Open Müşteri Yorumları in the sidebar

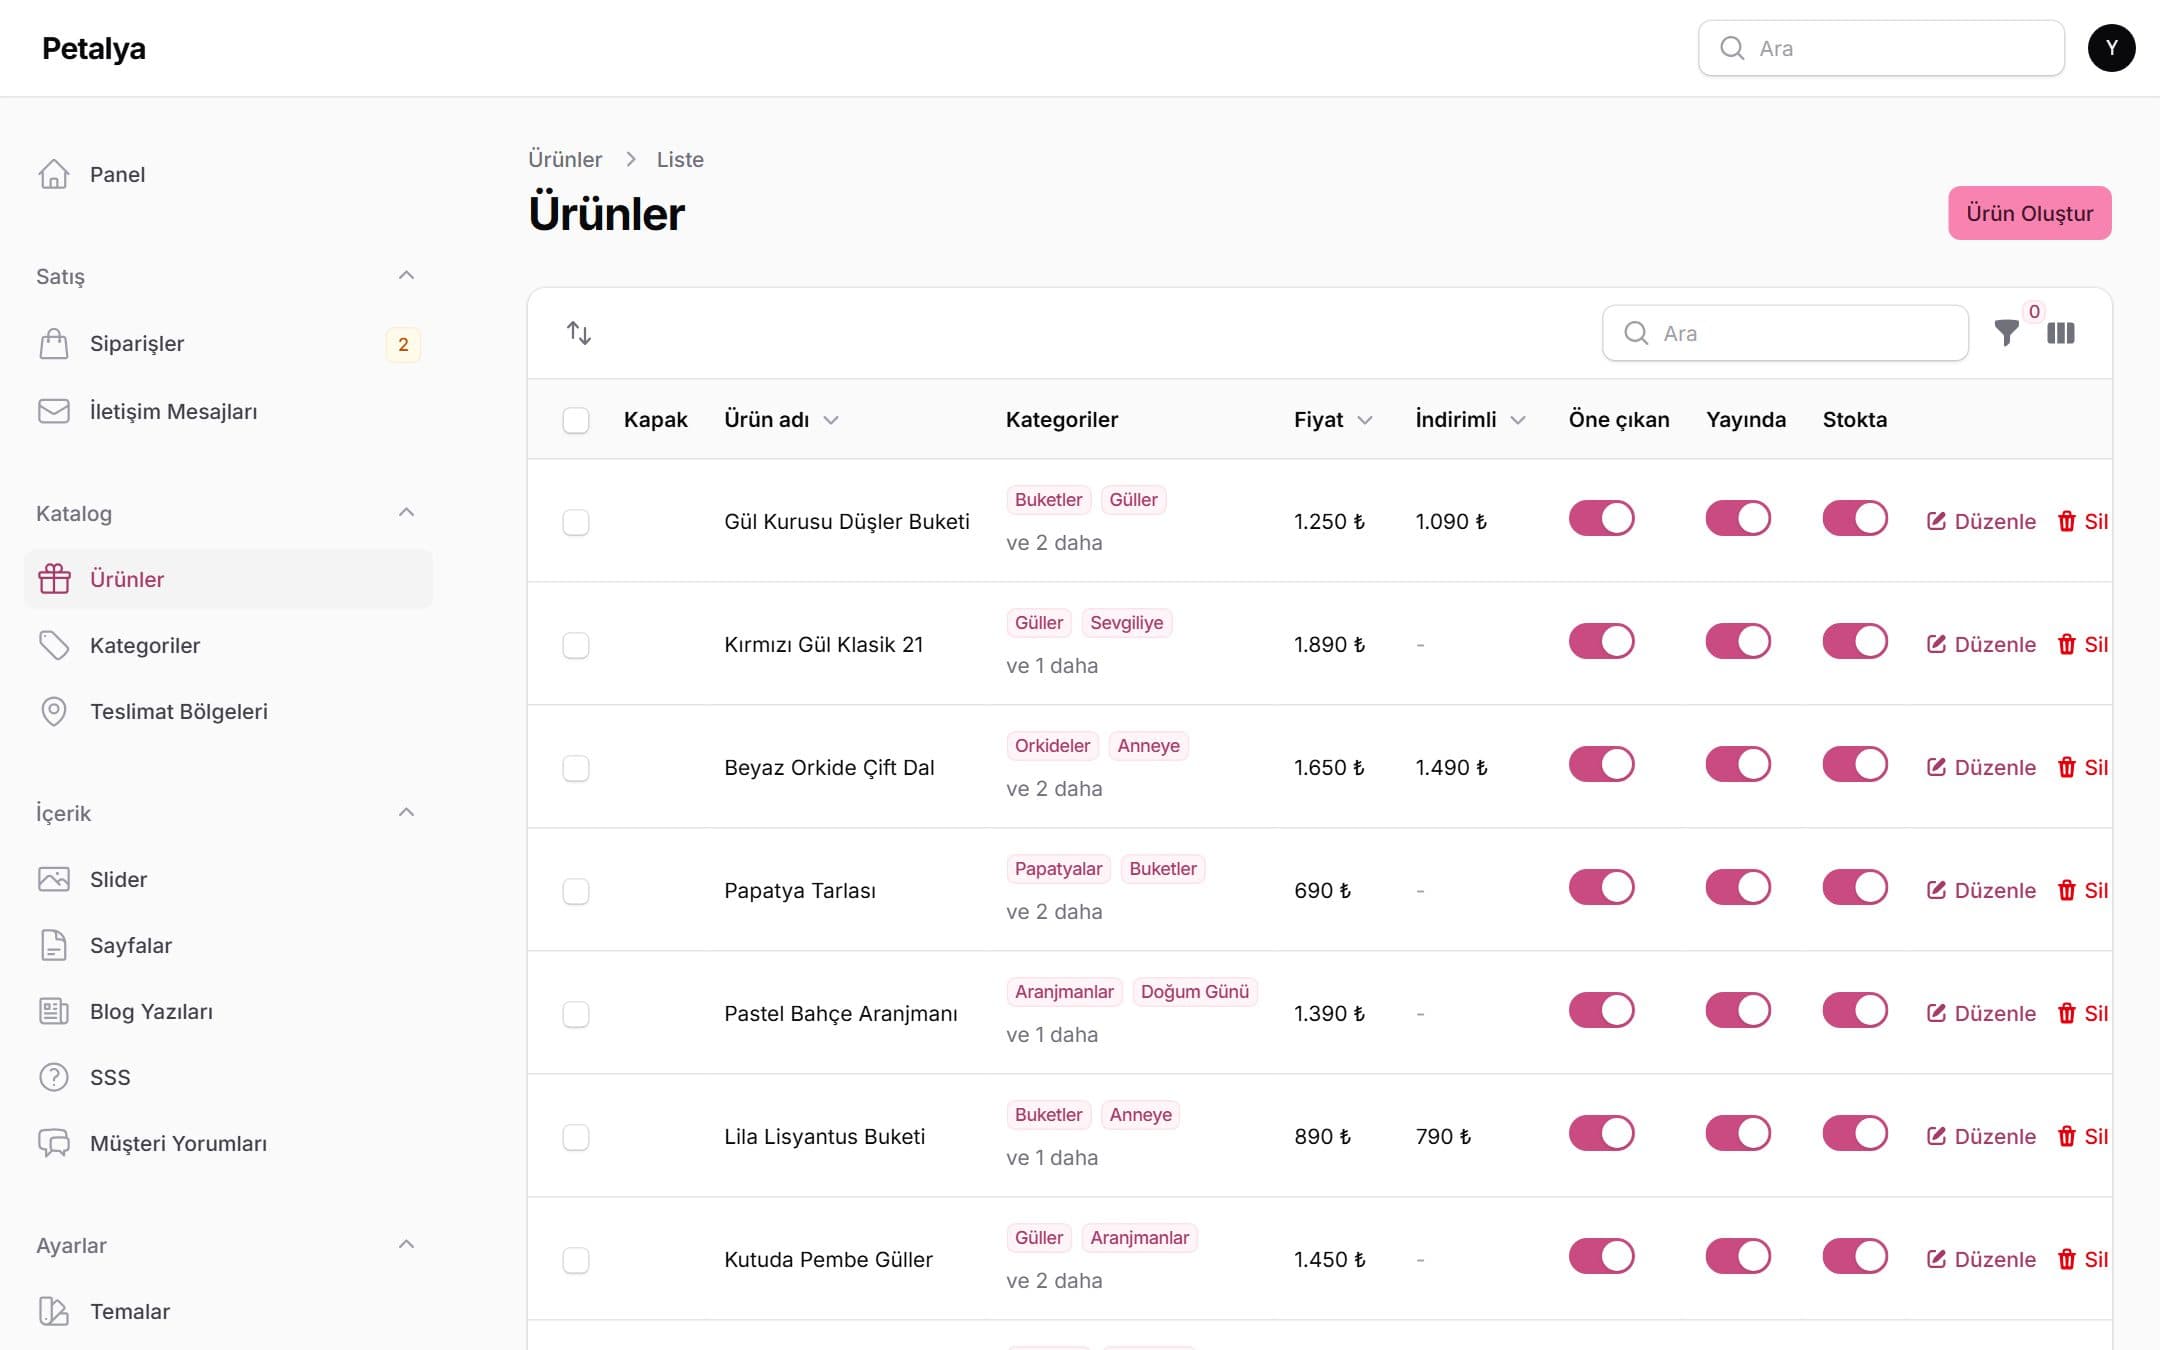tap(228, 1143)
